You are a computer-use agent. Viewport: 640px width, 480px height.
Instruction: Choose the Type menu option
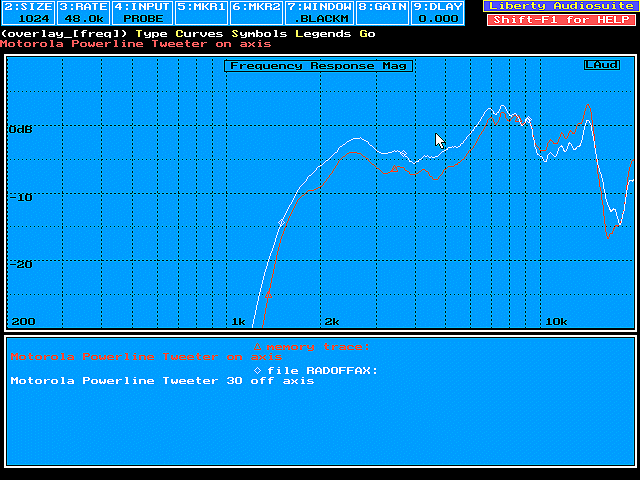(x=151, y=34)
